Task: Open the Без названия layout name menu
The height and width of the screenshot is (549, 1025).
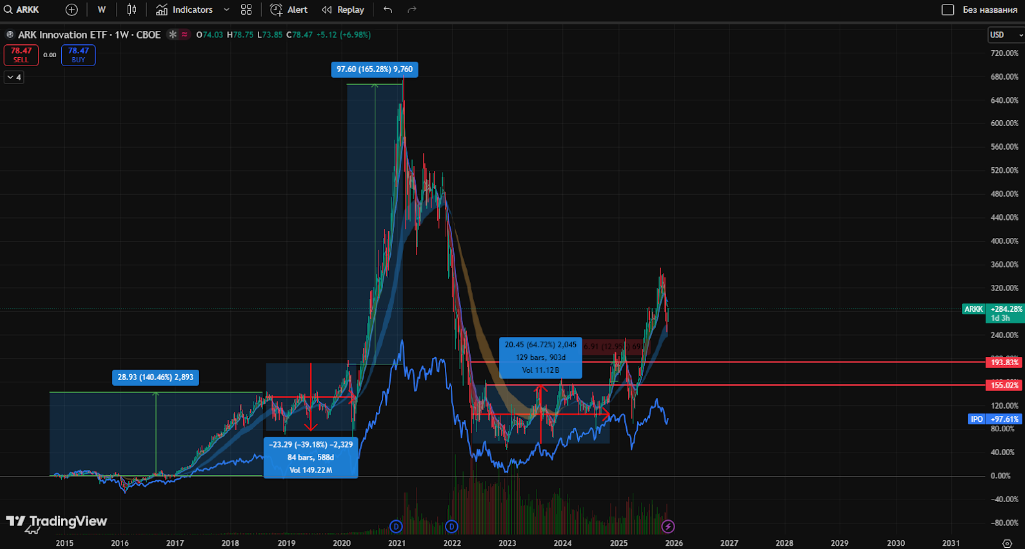Action: coord(990,9)
